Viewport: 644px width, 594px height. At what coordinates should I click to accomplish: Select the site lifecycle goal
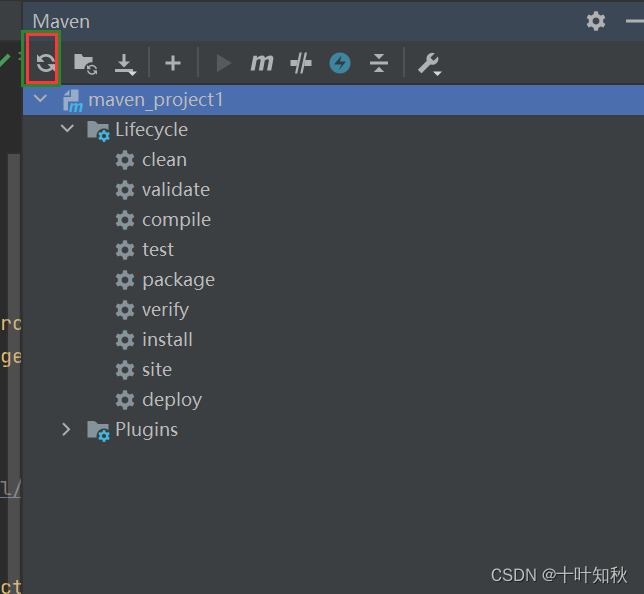tap(157, 370)
